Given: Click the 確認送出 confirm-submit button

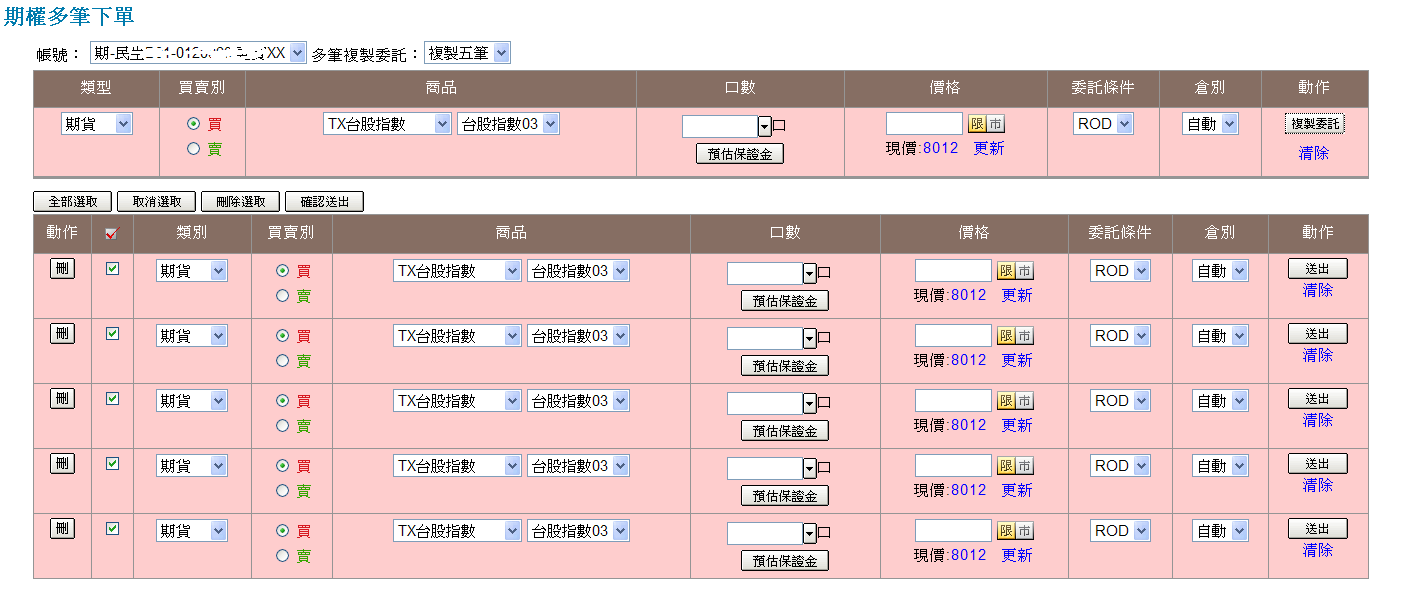Looking at the screenshot, I should click(x=324, y=202).
